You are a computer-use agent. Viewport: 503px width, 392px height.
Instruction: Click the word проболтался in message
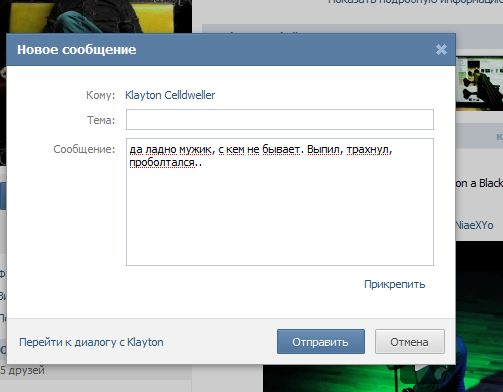coord(162,163)
